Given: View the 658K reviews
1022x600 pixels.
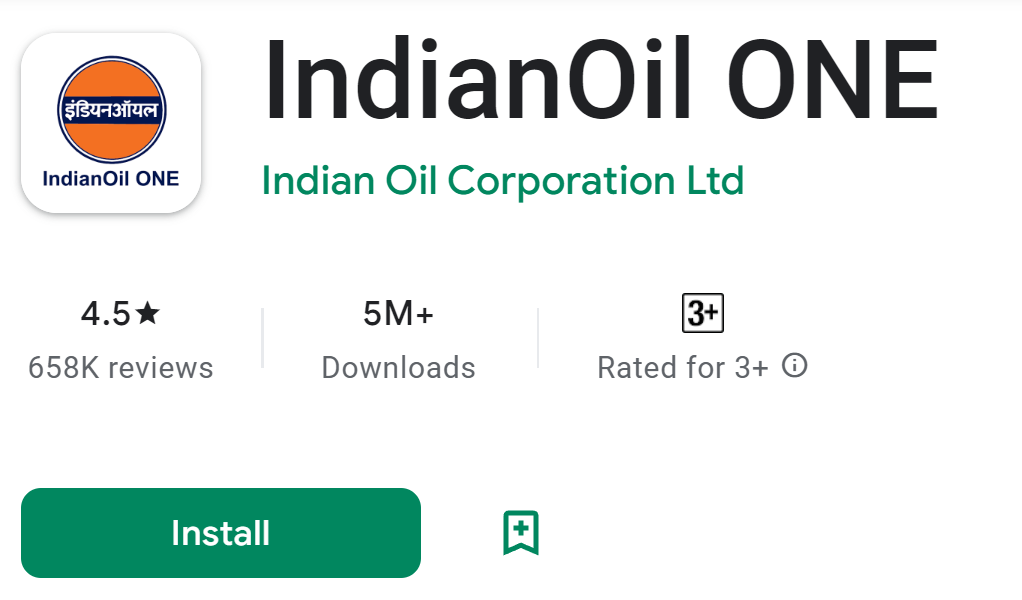Looking at the screenshot, I should [121, 368].
